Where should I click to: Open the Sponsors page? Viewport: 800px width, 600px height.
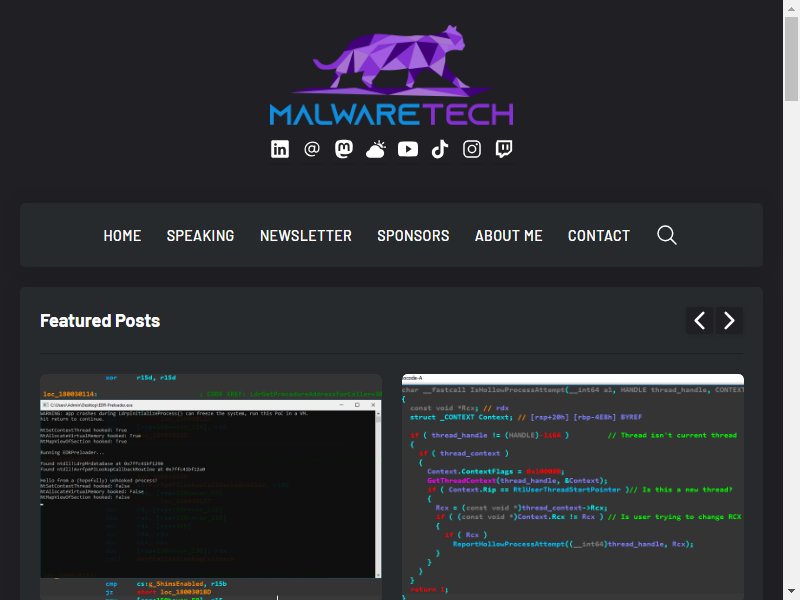tap(413, 236)
